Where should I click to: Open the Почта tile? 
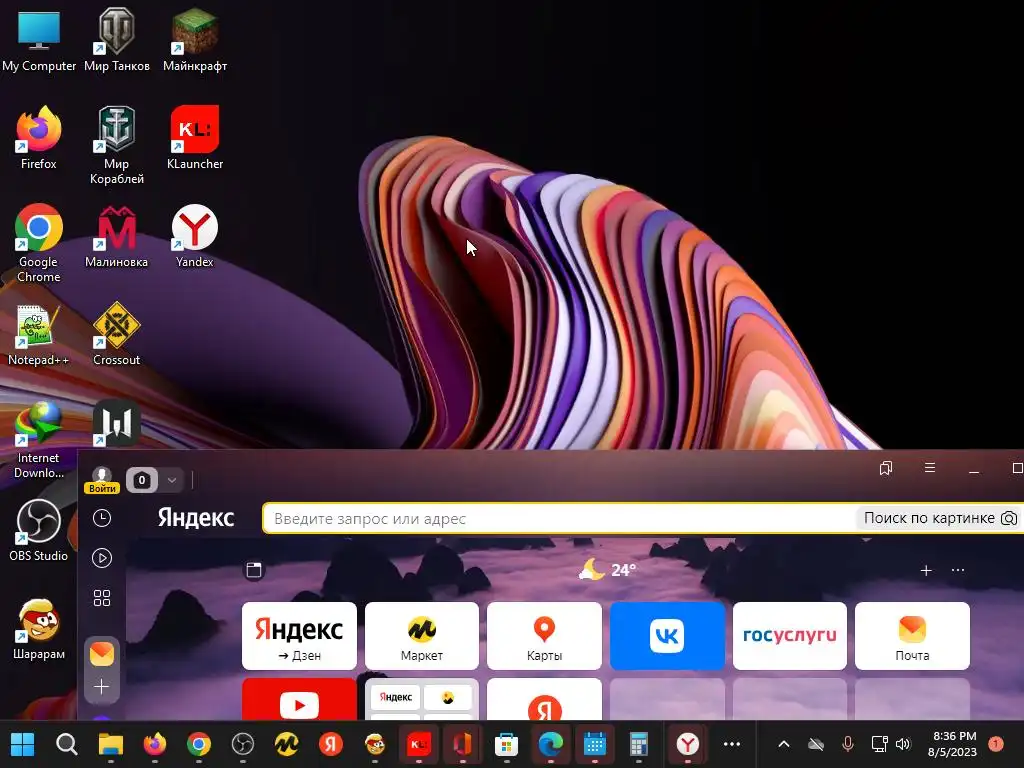click(x=912, y=636)
